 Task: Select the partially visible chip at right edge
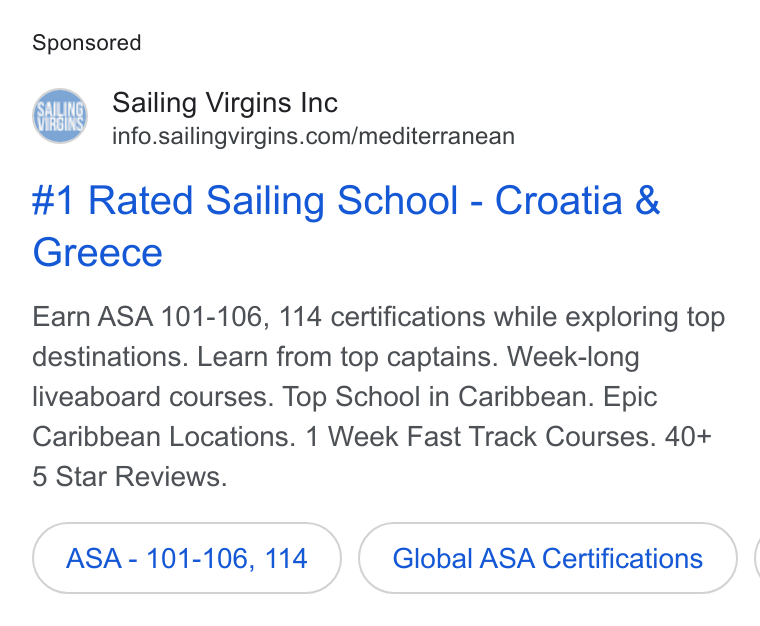pos(757,558)
